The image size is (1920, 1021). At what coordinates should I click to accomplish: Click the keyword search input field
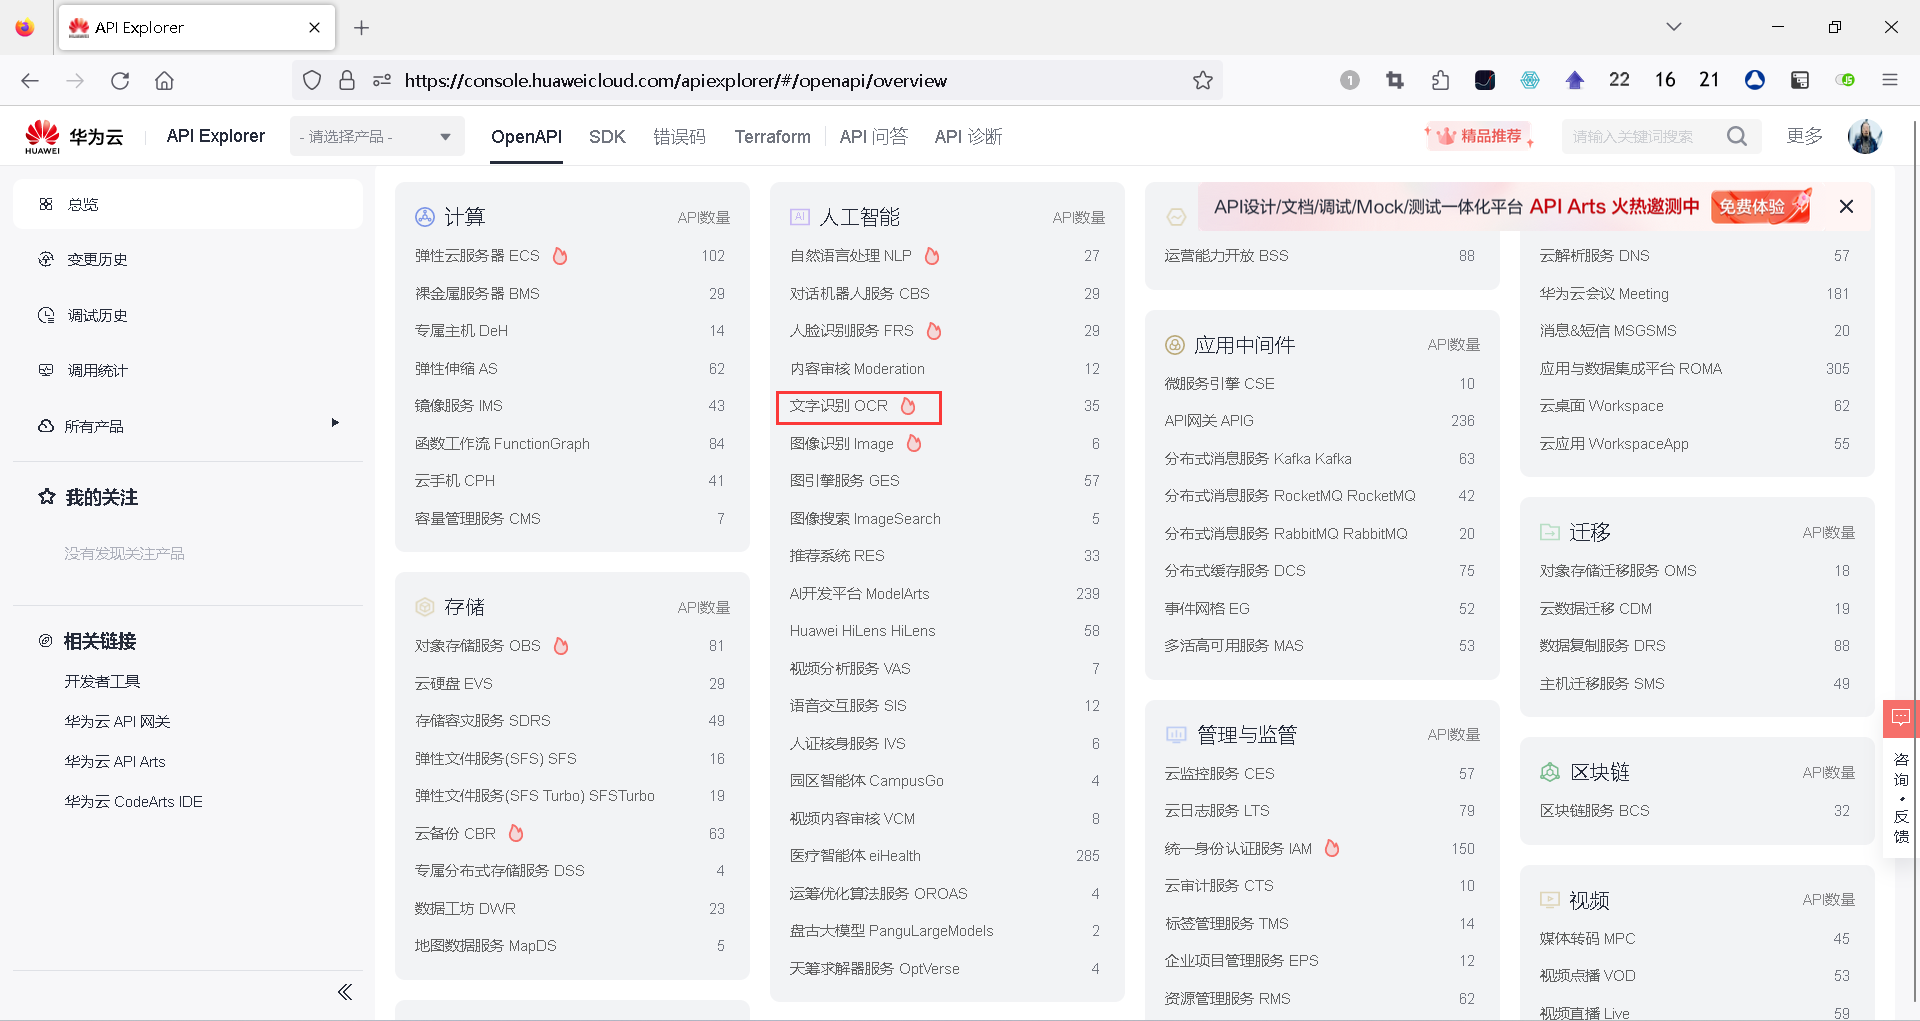tap(1635, 136)
